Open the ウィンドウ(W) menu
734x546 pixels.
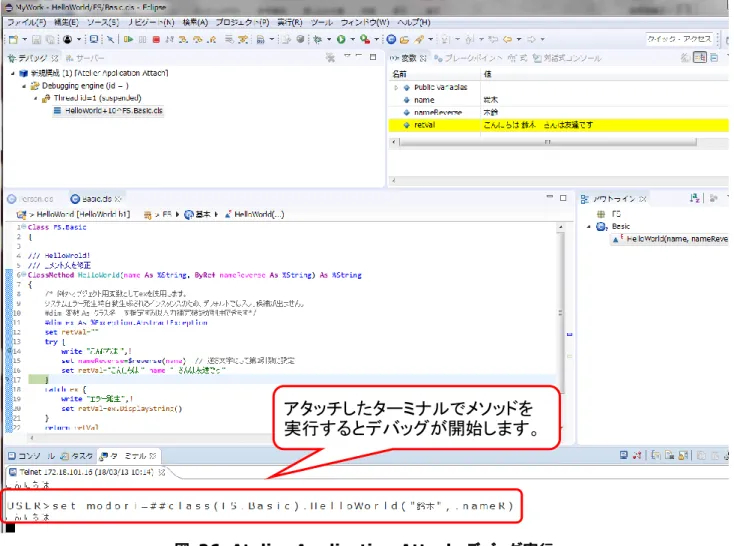click(x=365, y=22)
